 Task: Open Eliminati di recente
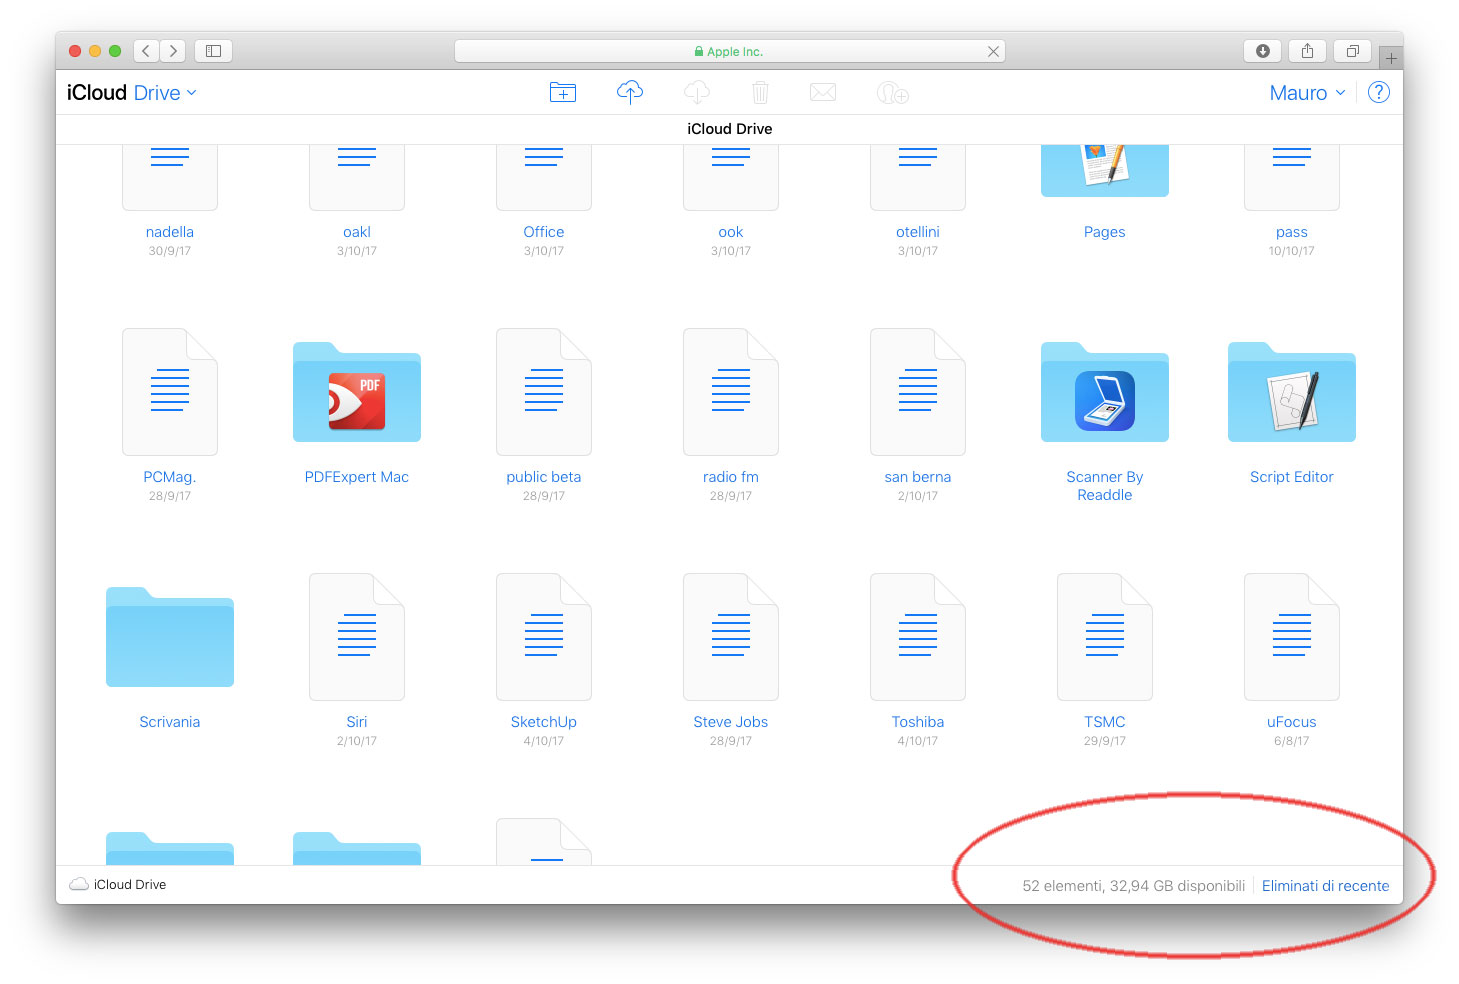pyautogui.click(x=1325, y=885)
